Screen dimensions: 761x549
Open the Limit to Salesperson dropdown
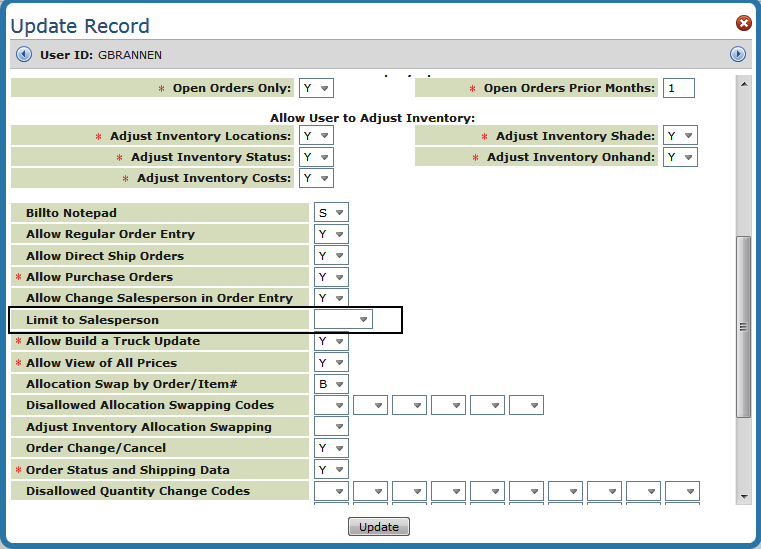click(343, 320)
